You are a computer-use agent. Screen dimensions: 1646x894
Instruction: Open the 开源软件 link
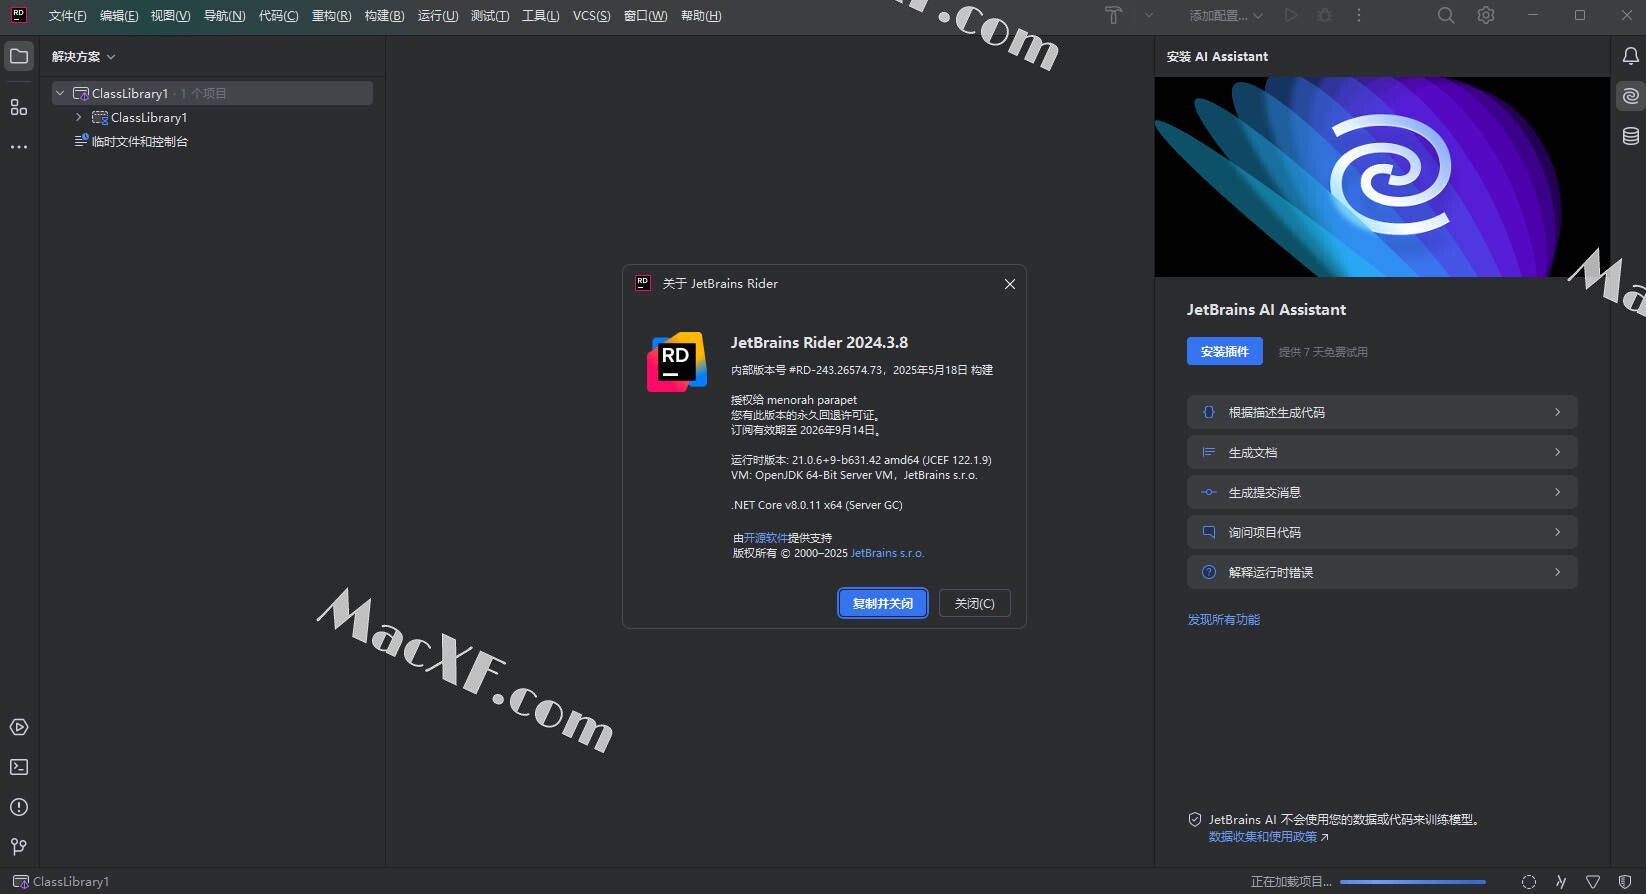pyautogui.click(x=766, y=538)
